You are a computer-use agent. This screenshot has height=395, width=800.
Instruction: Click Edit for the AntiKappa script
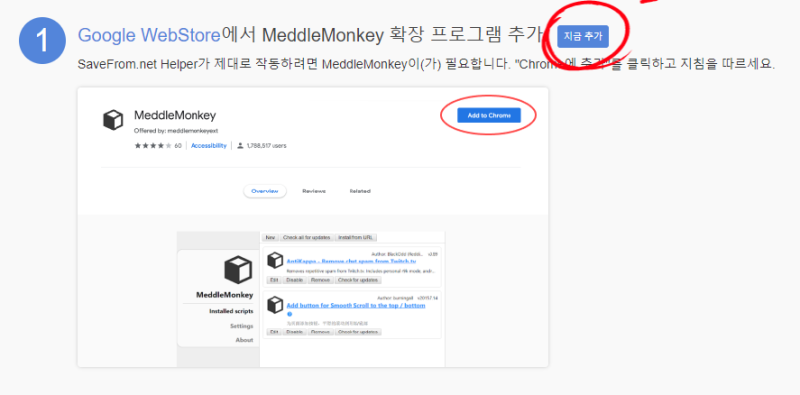pyautogui.click(x=274, y=280)
